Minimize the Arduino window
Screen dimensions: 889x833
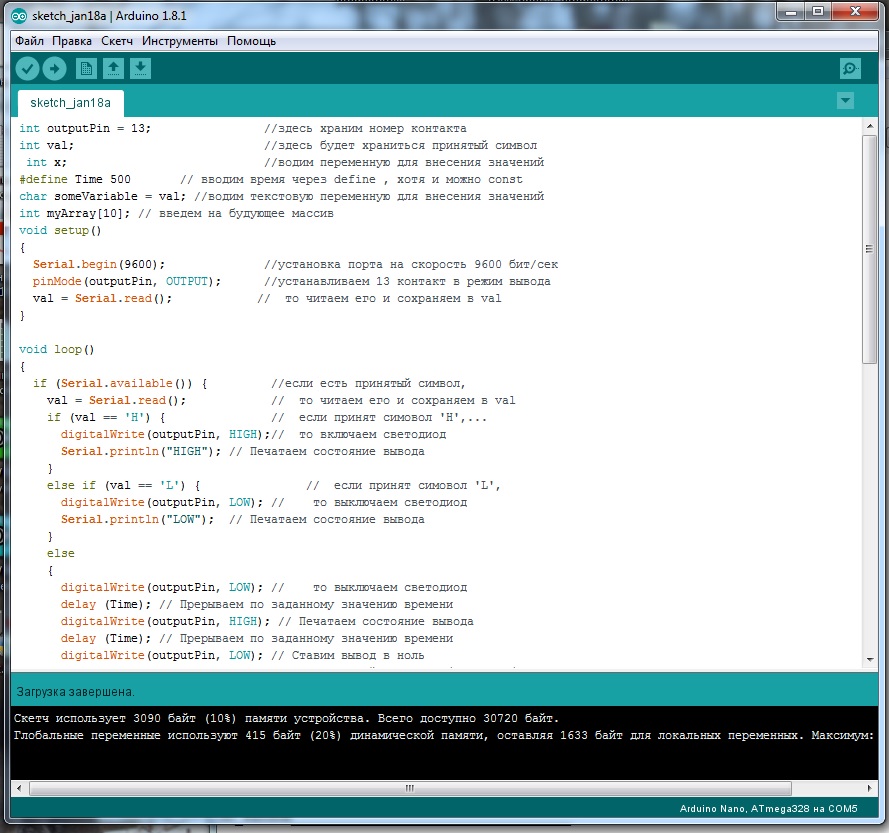click(791, 11)
